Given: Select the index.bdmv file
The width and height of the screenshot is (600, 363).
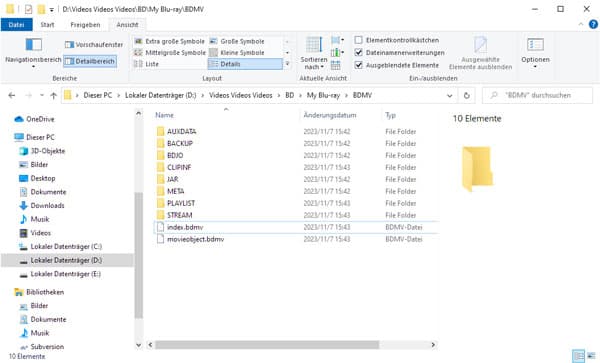Looking at the screenshot, I should click(x=185, y=227).
